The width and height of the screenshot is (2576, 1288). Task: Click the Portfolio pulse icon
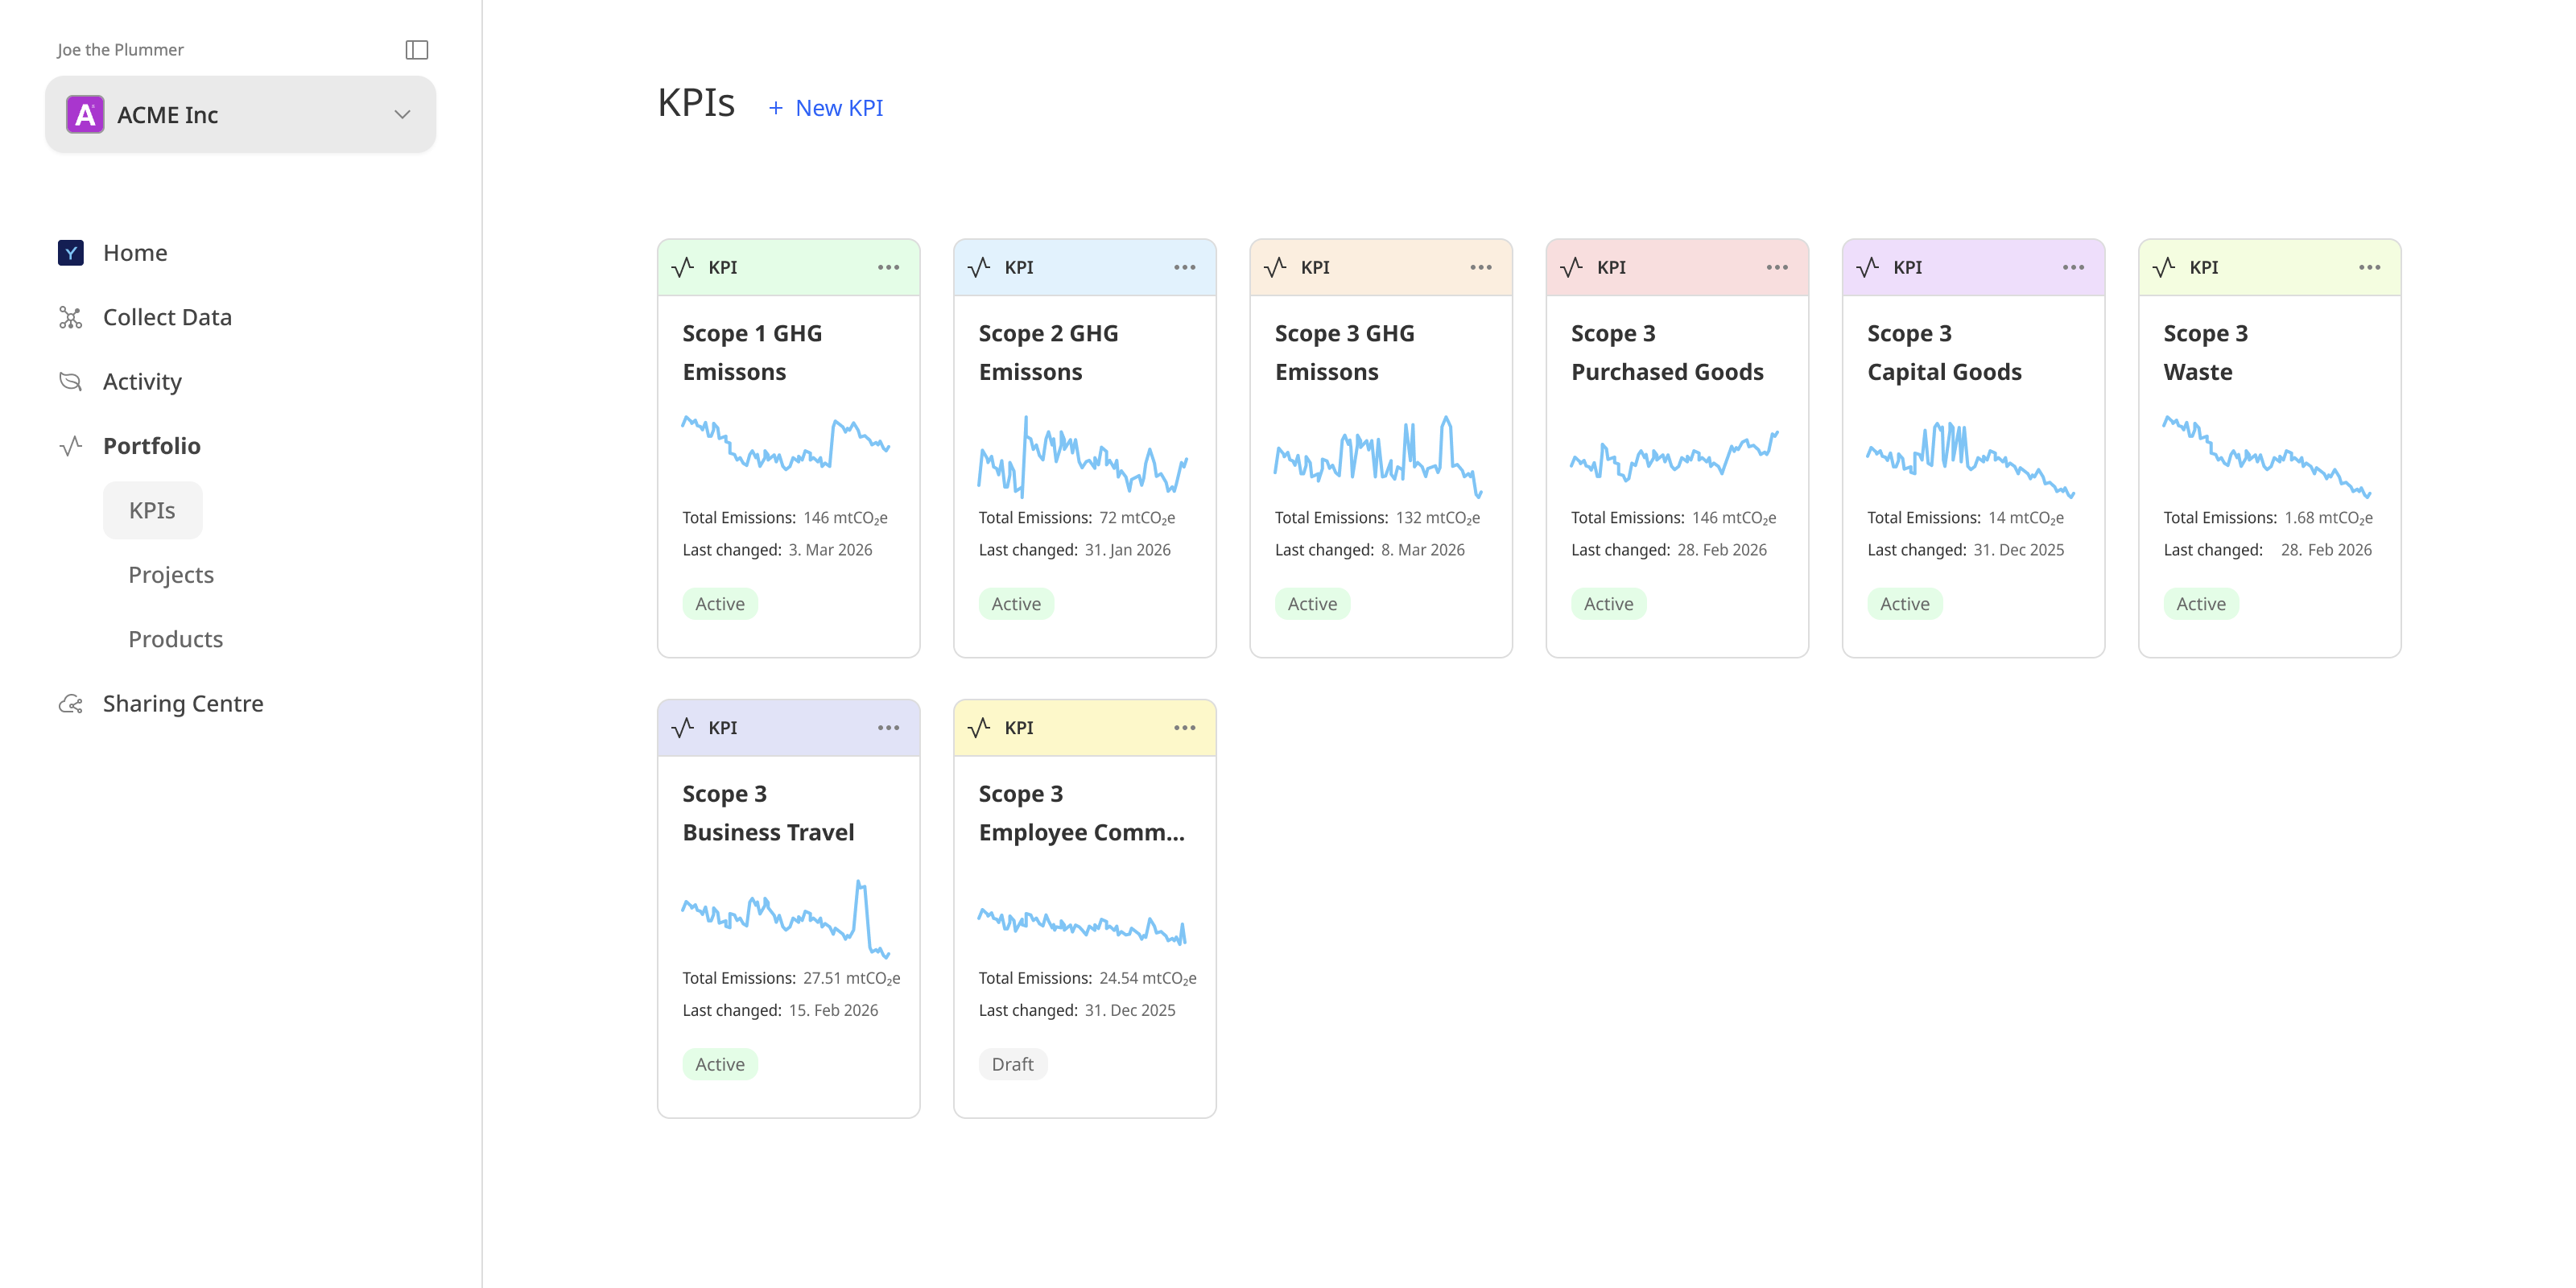pos(70,446)
